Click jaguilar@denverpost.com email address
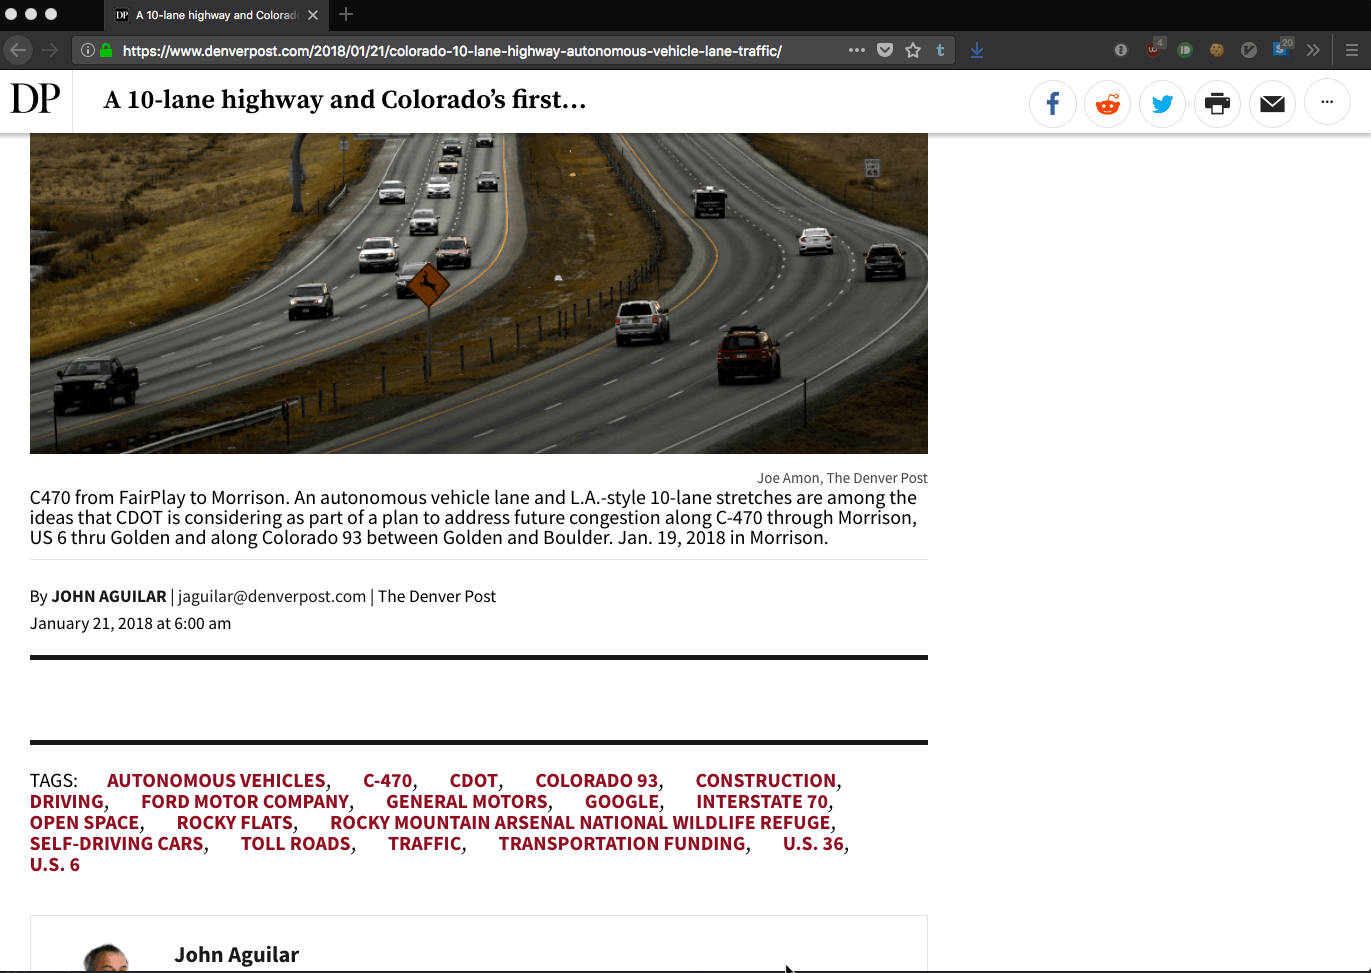Viewport: 1371px width, 973px height. [x=272, y=596]
